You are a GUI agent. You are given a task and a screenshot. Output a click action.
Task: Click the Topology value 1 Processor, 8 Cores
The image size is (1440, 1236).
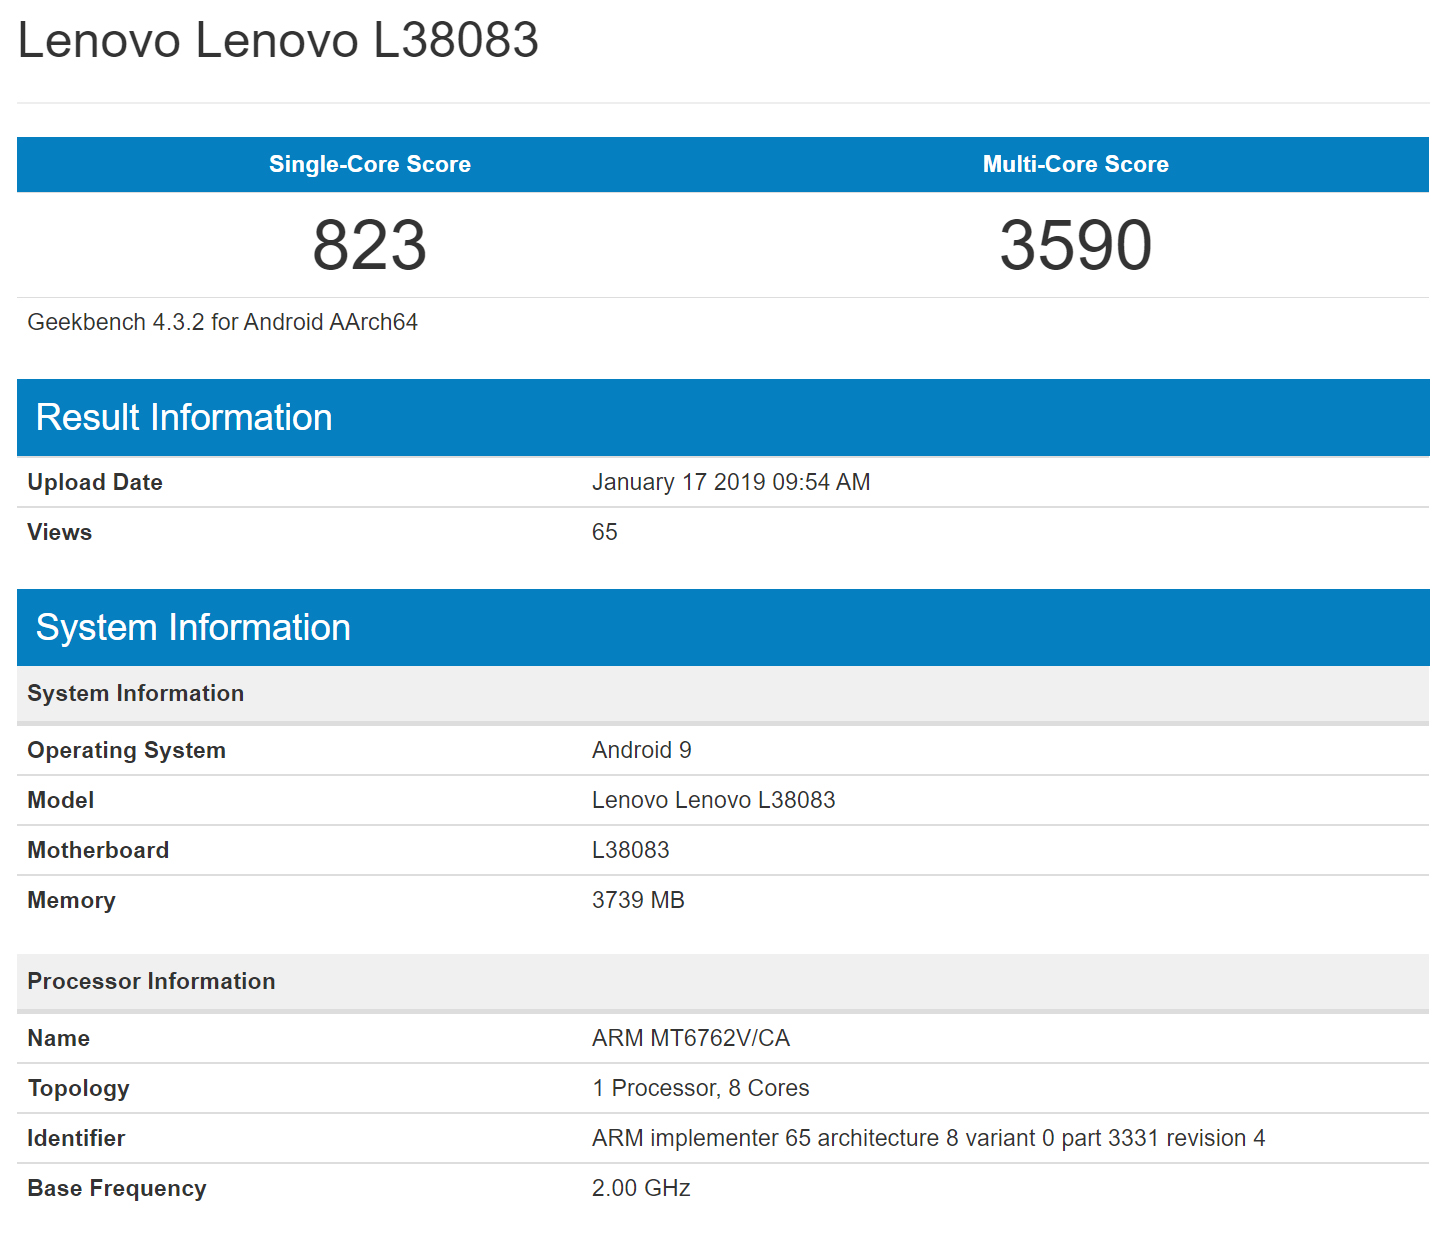[x=700, y=1088]
